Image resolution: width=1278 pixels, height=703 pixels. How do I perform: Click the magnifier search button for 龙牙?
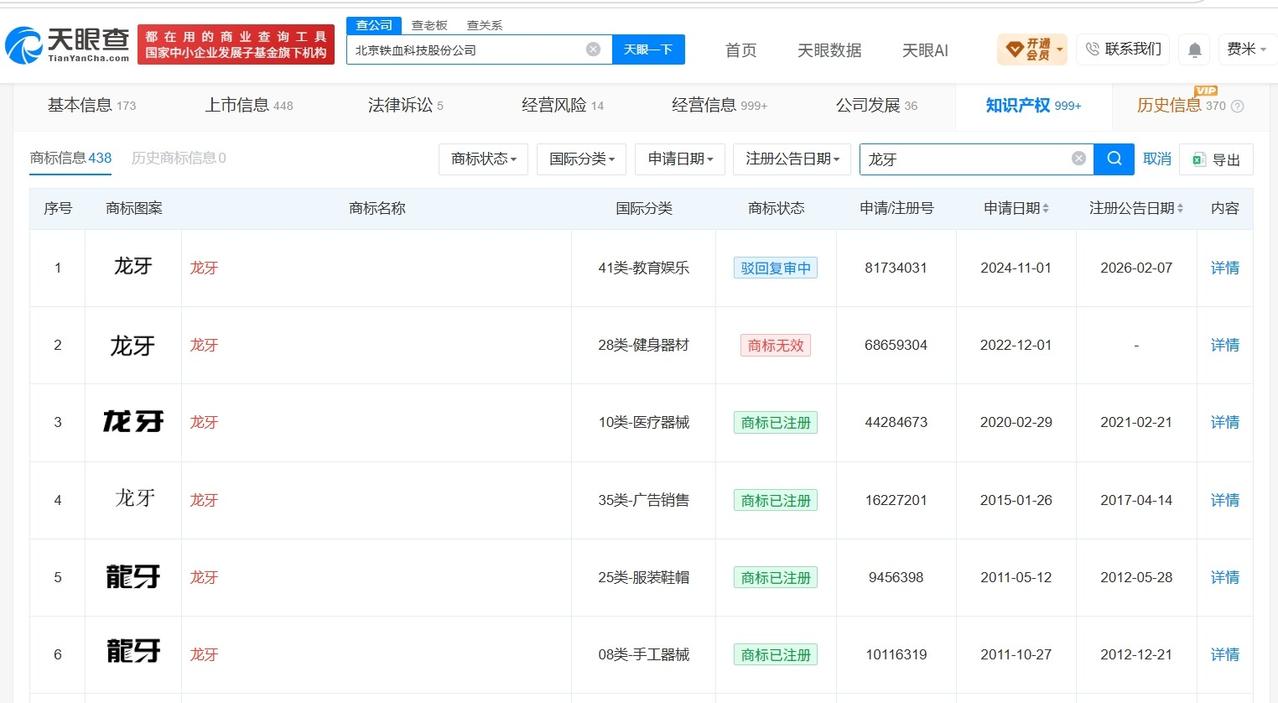(1114, 158)
